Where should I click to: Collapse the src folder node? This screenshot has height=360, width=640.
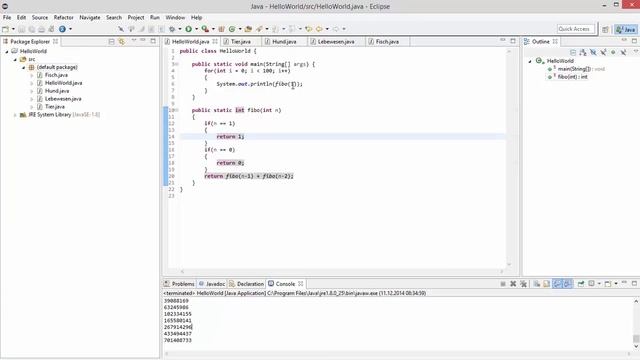pyautogui.click(x=15, y=60)
